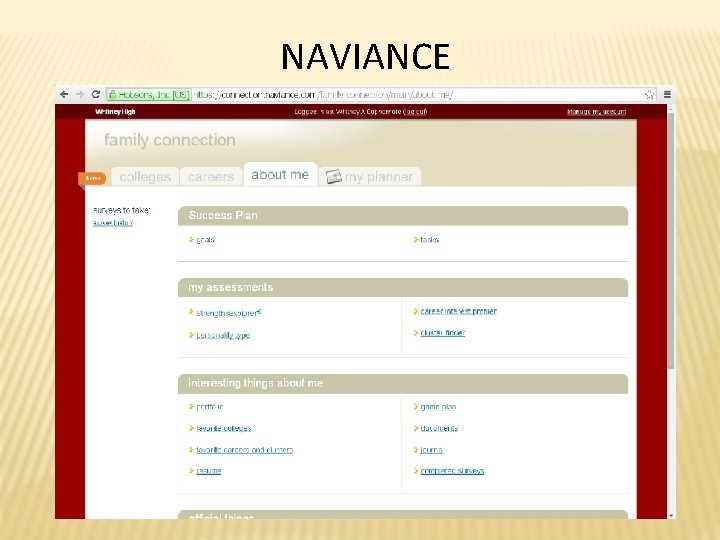720x540 pixels.
Task: Open the personality type assessment
Action: coord(223,335)
